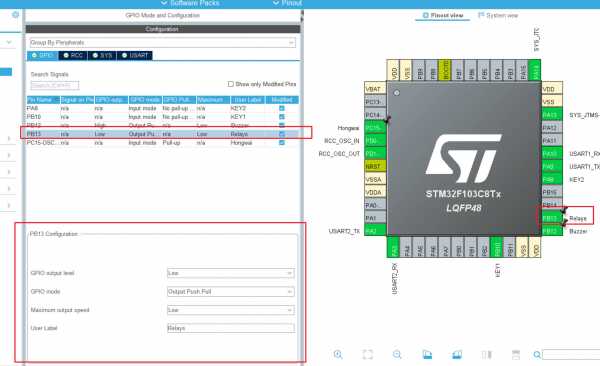Toggle Modified checkbox in PB13 row
This screenshot has width=600, height=366.
coord(282,134)
